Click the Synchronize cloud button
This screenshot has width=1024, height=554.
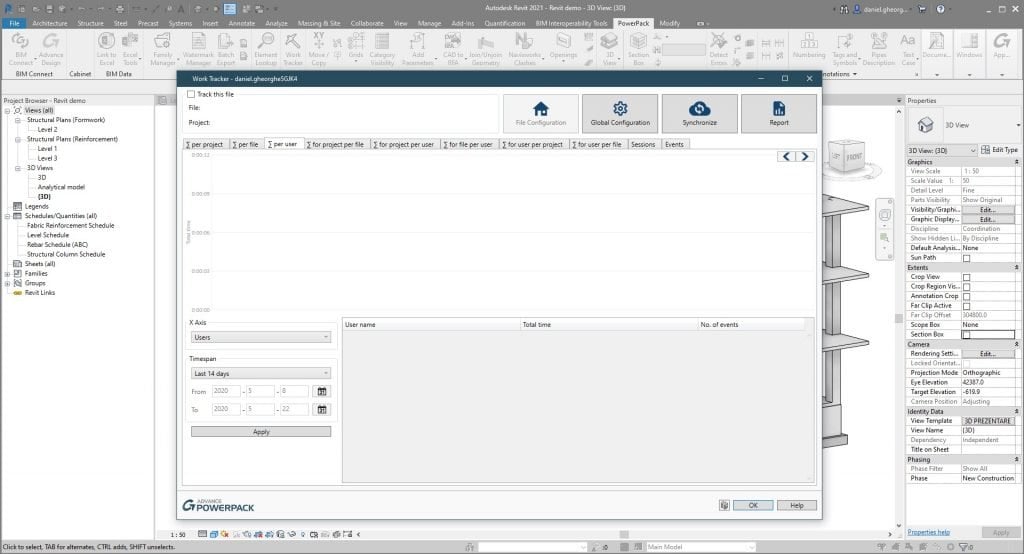(x=699, y=113)
